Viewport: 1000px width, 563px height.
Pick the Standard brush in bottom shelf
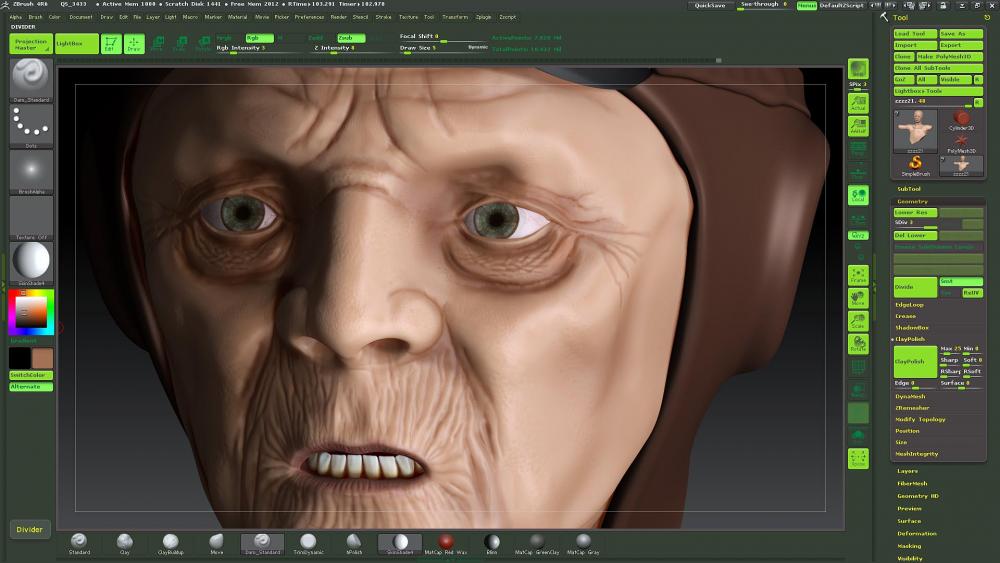tap(79, 544)
